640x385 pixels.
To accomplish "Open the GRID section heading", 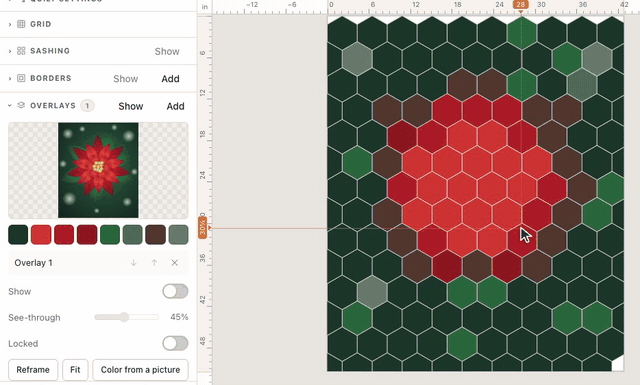I will coord(41,24).
